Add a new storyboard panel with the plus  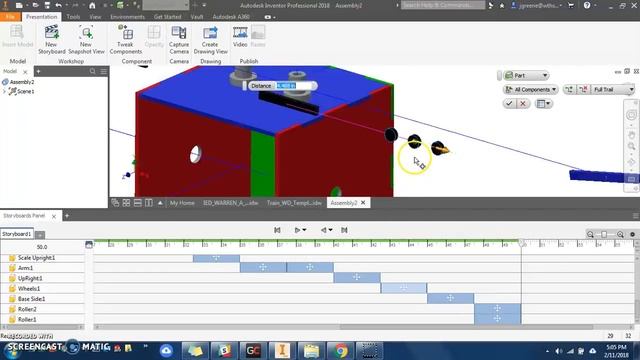67,216
